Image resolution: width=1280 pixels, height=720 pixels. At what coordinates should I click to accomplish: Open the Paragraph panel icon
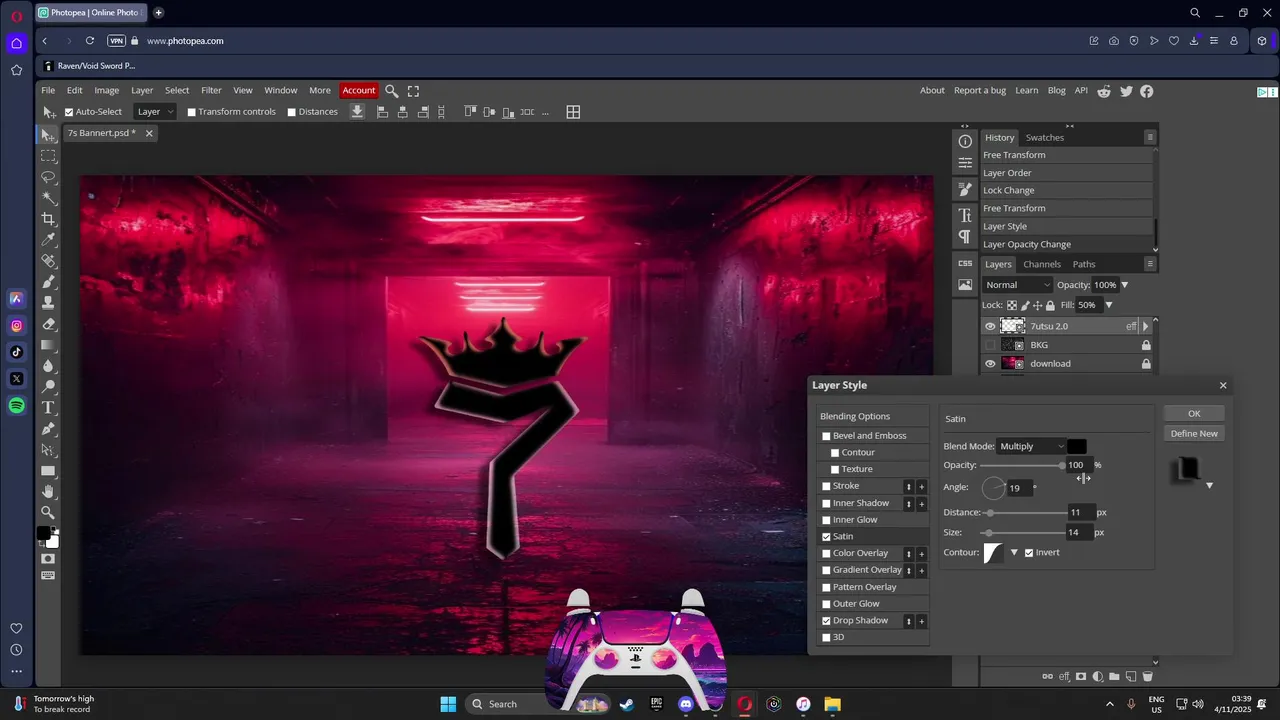coord(965,237)
